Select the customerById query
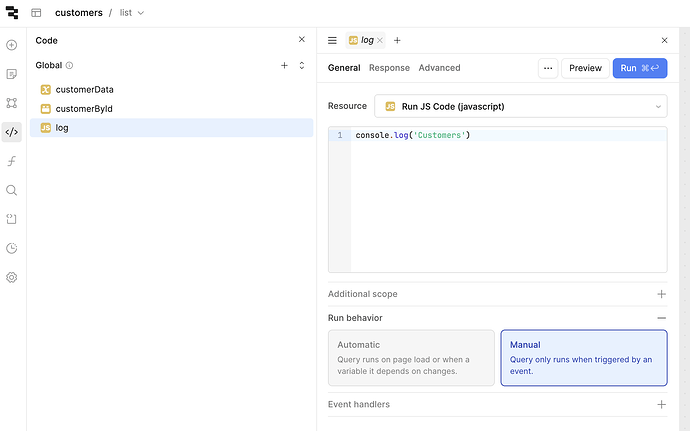This screenshot has height=431, width=690. pyautogui.click(x=172, y=109)
